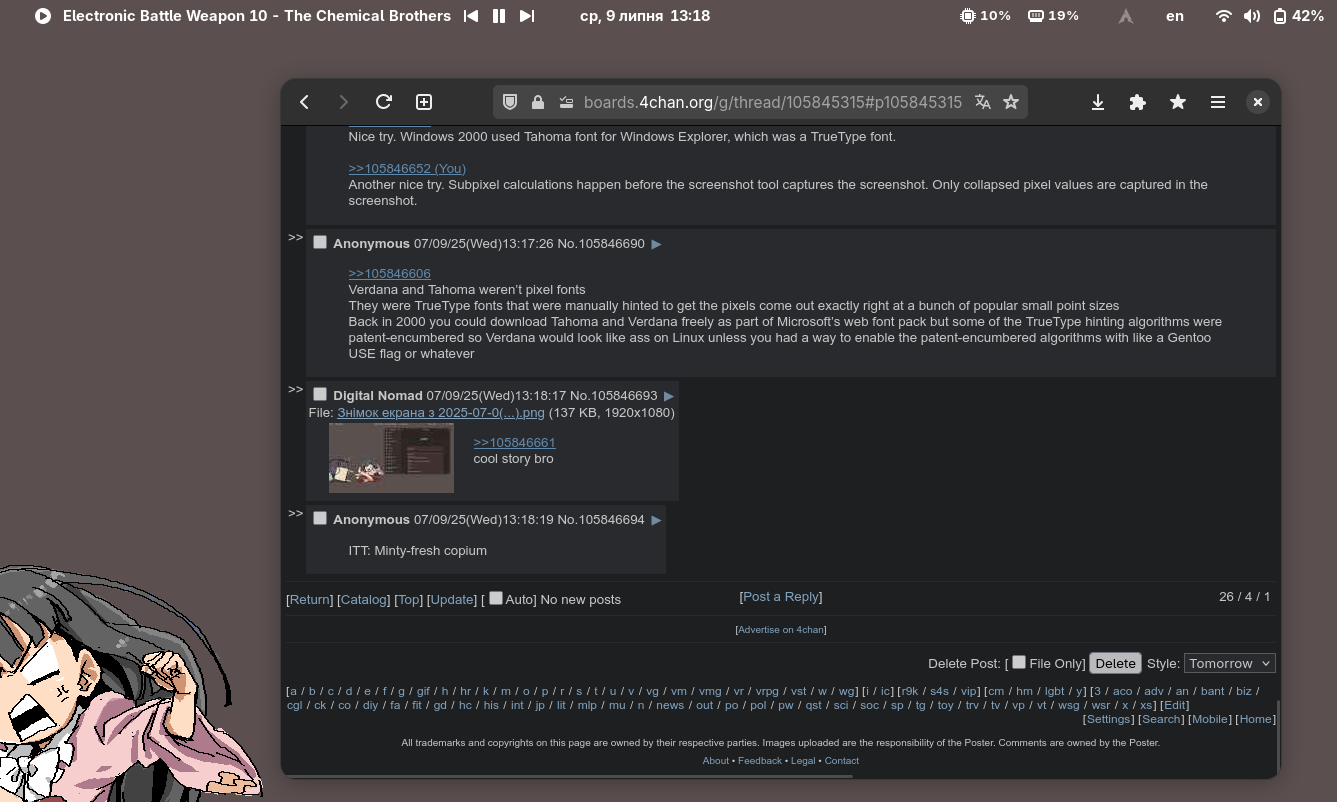Click the Delete button

tap(1115, 663)
